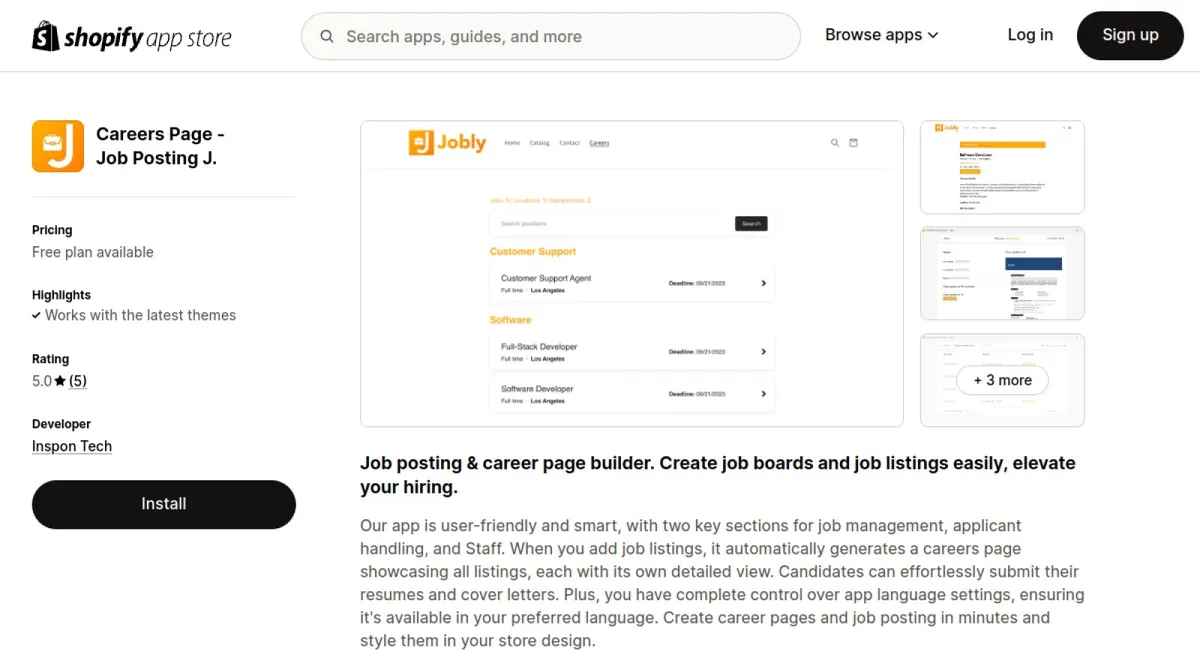Open the Log in page
The image size is (1200, 650).
1029,35
